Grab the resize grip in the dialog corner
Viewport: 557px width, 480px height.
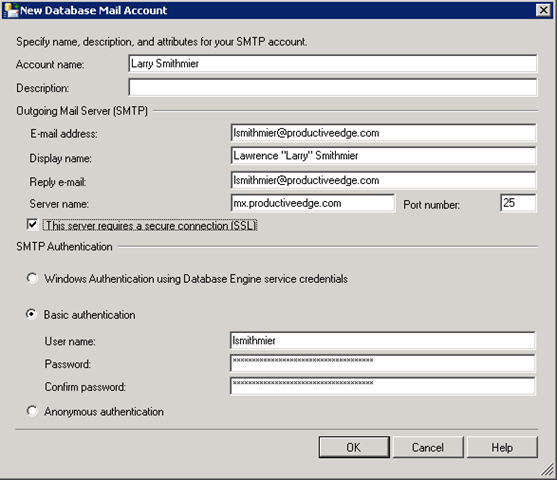click(x=547, y=470)
